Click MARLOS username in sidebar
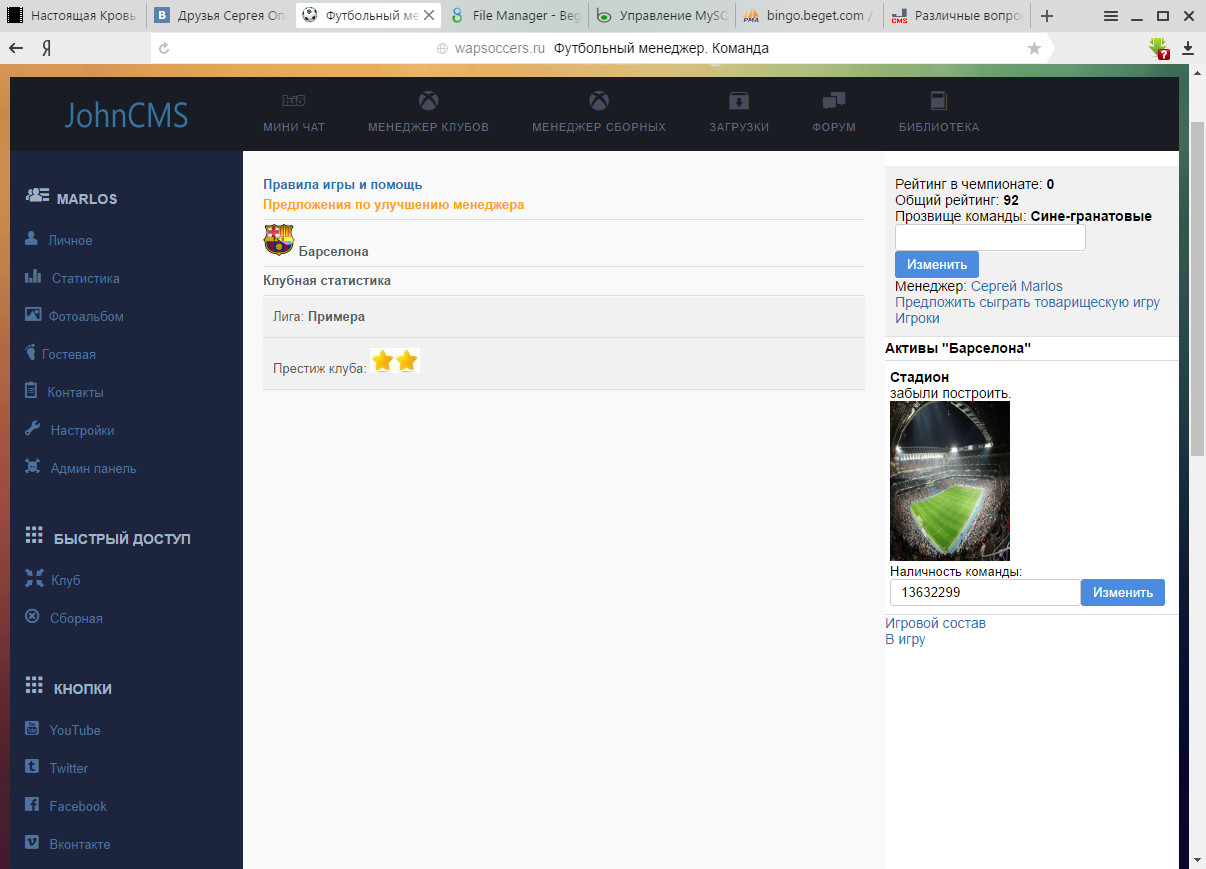Viewport: 1206px width, 869px height. tap(87, 199)
